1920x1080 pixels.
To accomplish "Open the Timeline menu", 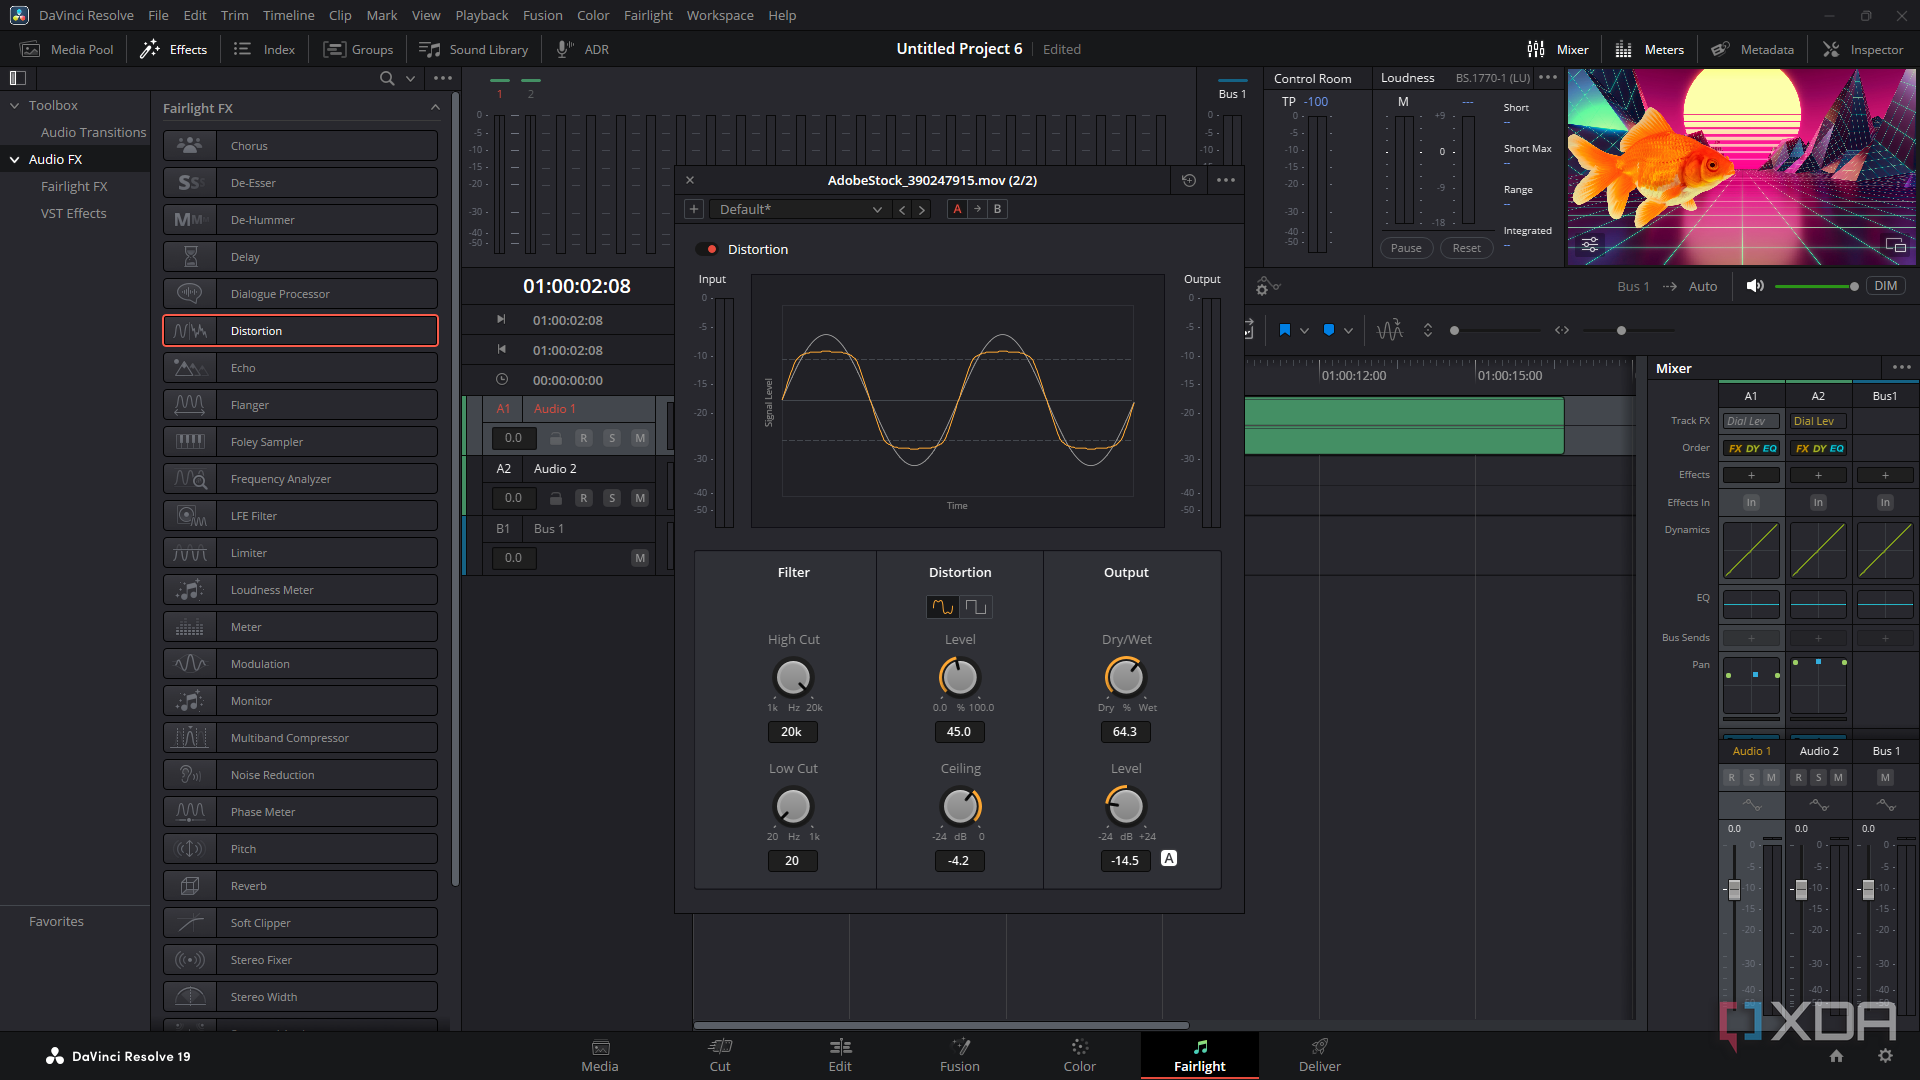I will point(288,15).
